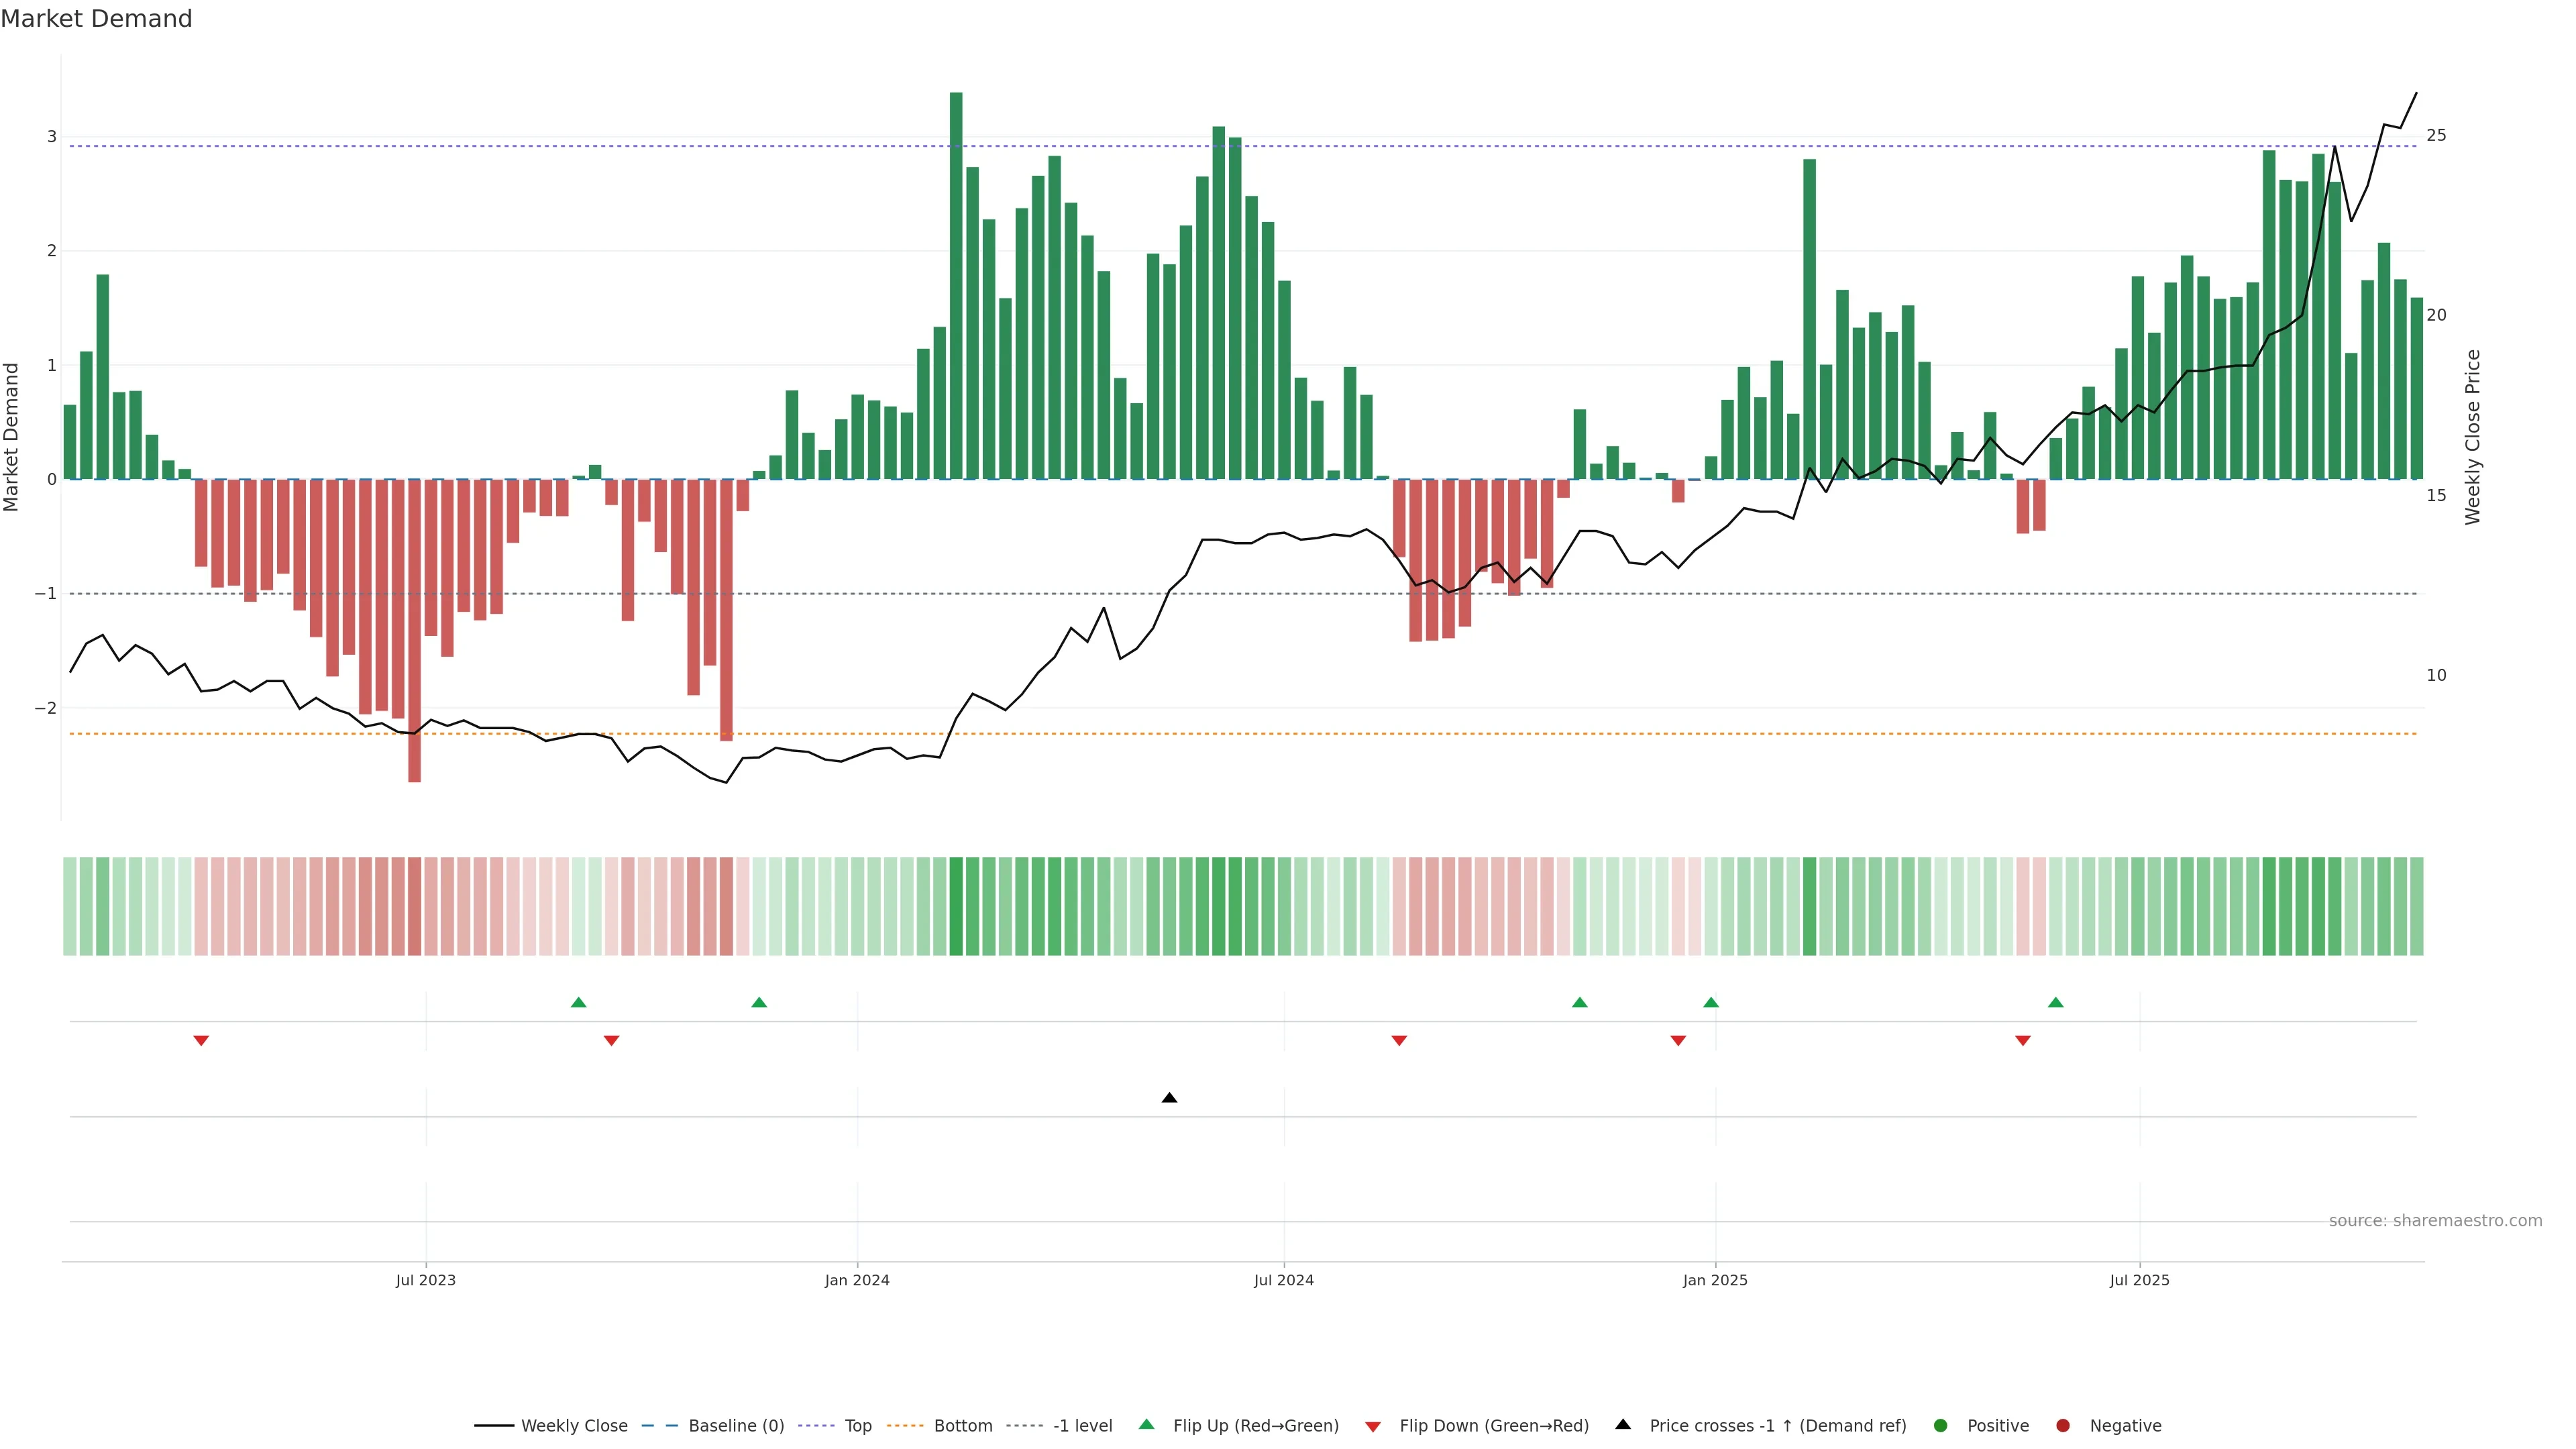Viewport: 2576px width, 1449px height.
Task: Click the Jul 2025 x-axis label
Action: pos(2139,1280)
